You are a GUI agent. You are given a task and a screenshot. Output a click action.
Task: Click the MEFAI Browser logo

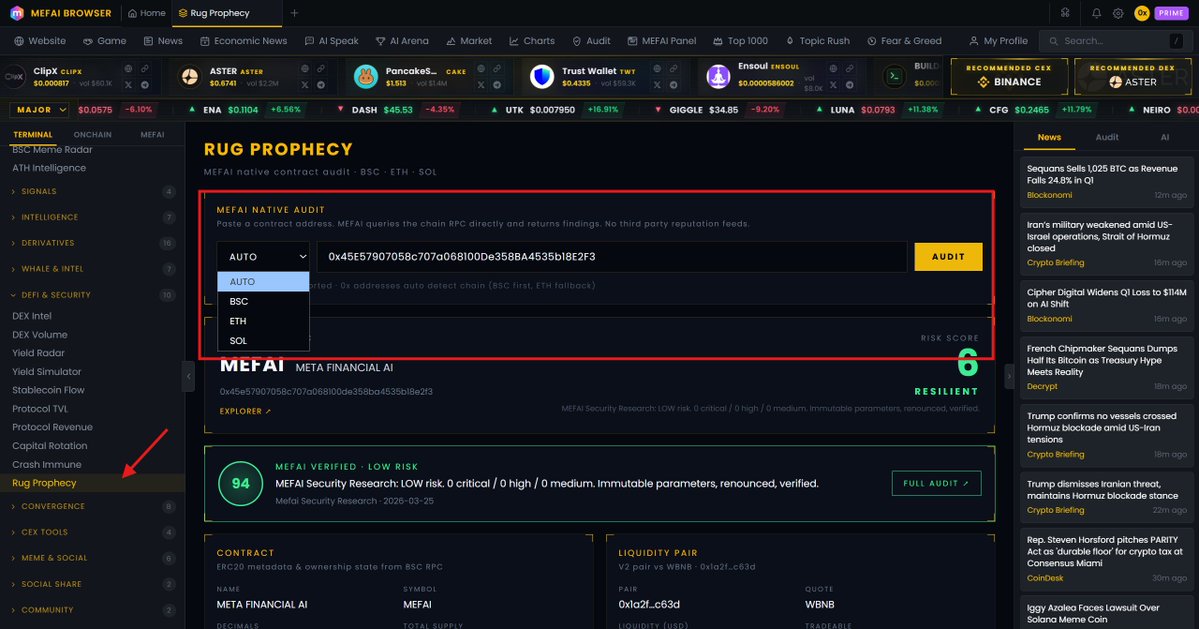pyautogui.click(x=16, y=13)
